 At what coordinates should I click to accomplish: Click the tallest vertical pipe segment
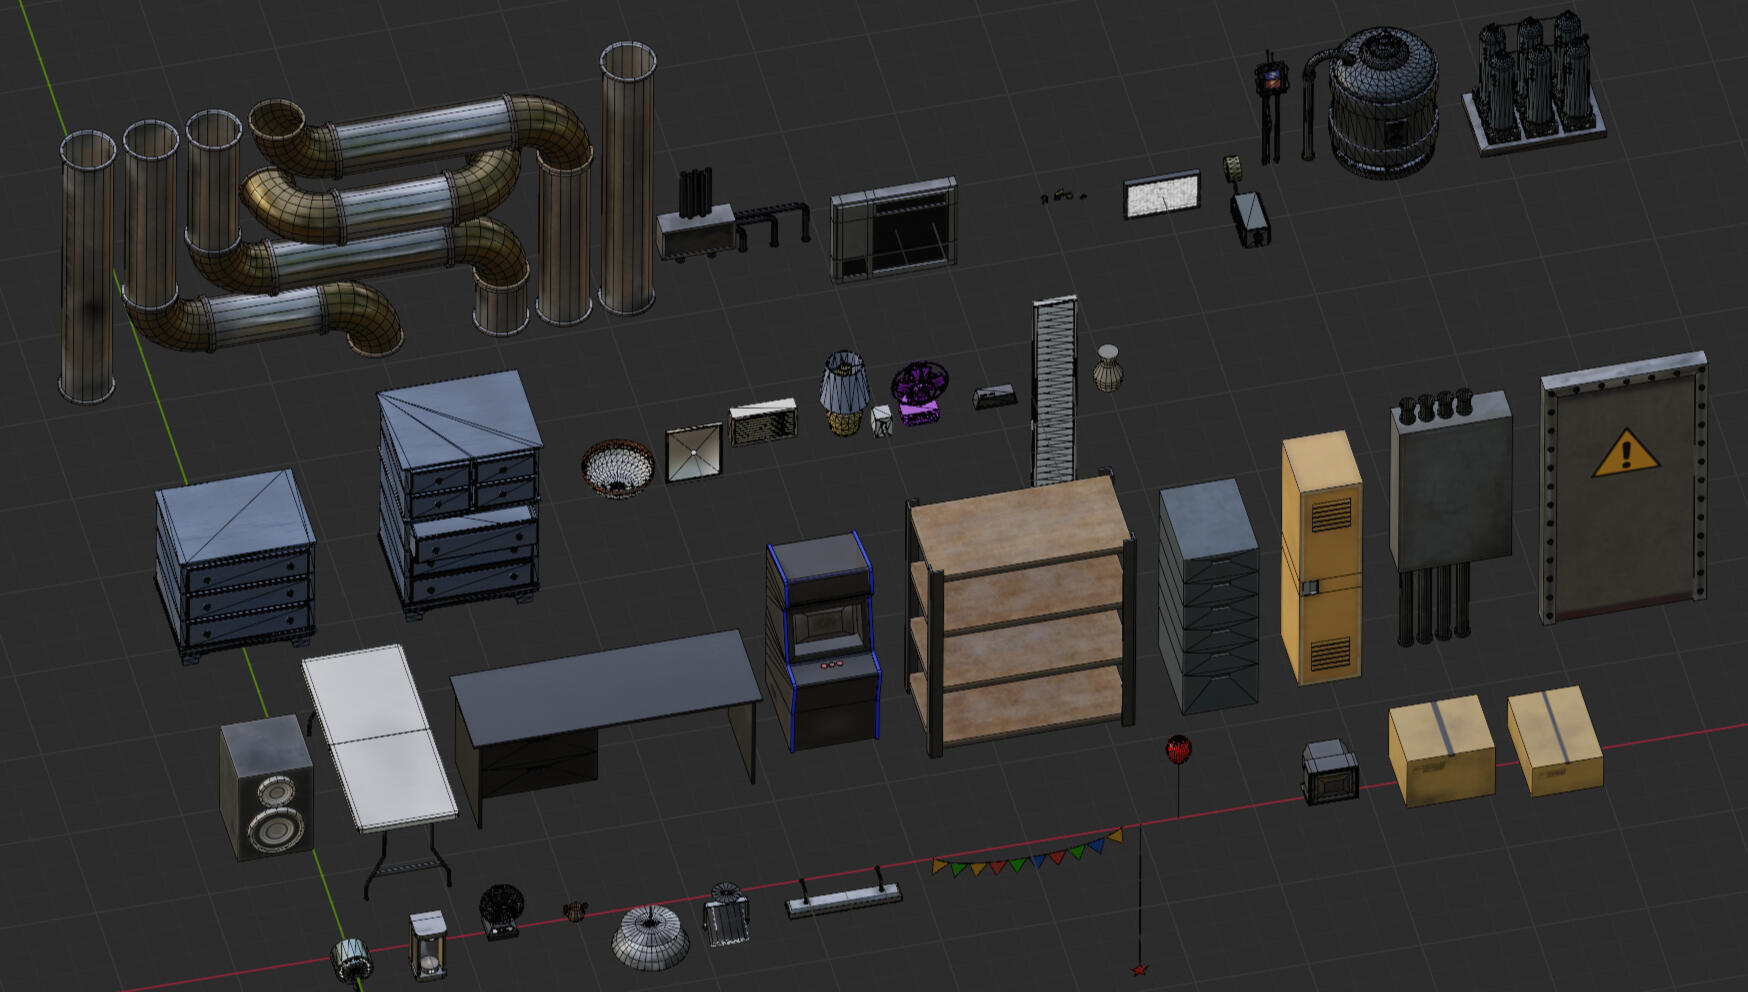[x=627, y=180]
